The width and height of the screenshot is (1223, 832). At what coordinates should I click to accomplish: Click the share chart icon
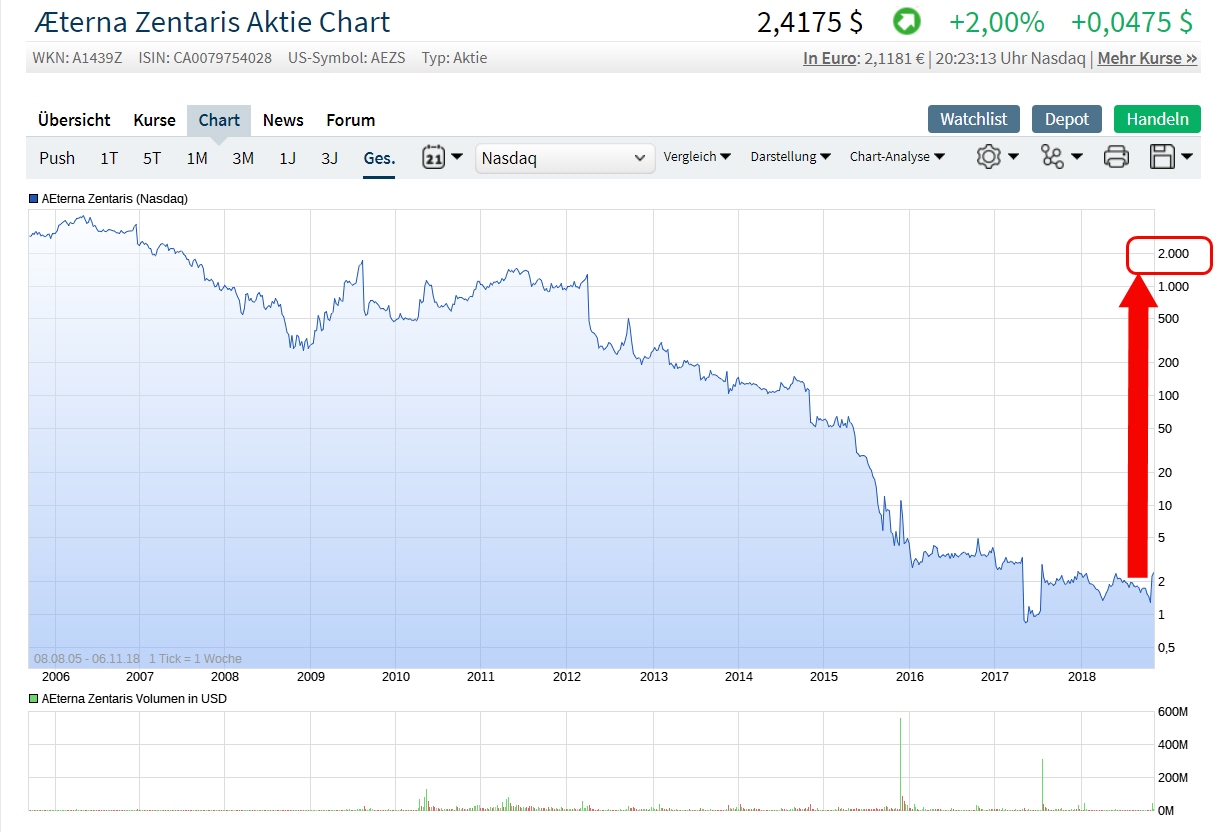pos(1053,157)
